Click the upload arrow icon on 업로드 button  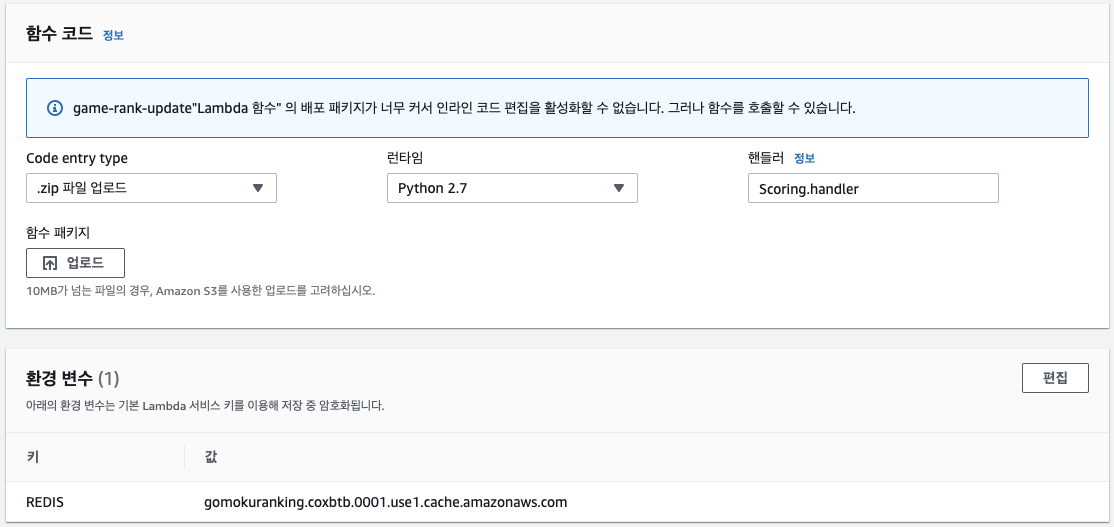pos(50,263)
